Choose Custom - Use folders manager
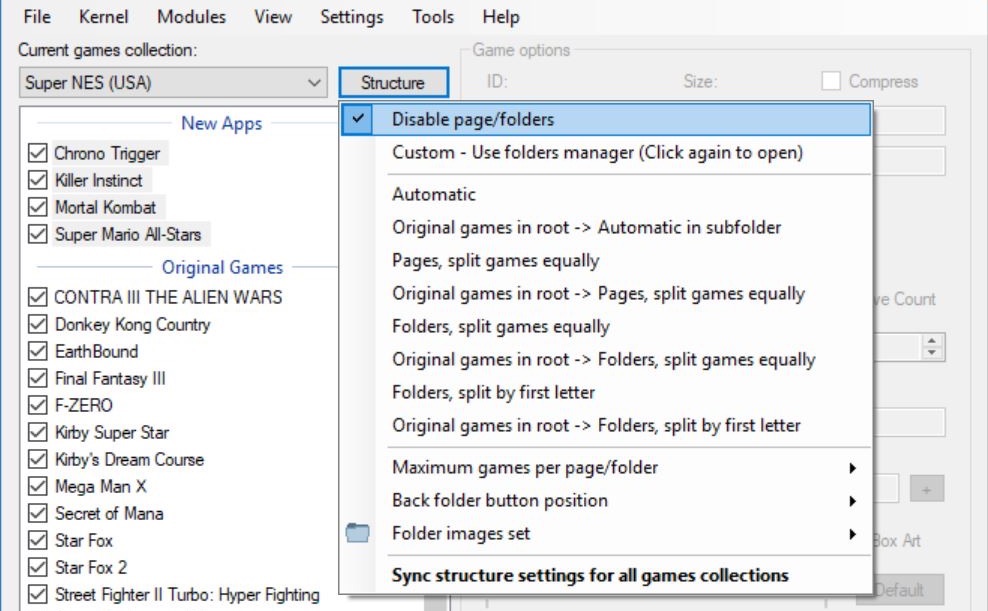This screenshot has width=988, height=611. [606, 152]
